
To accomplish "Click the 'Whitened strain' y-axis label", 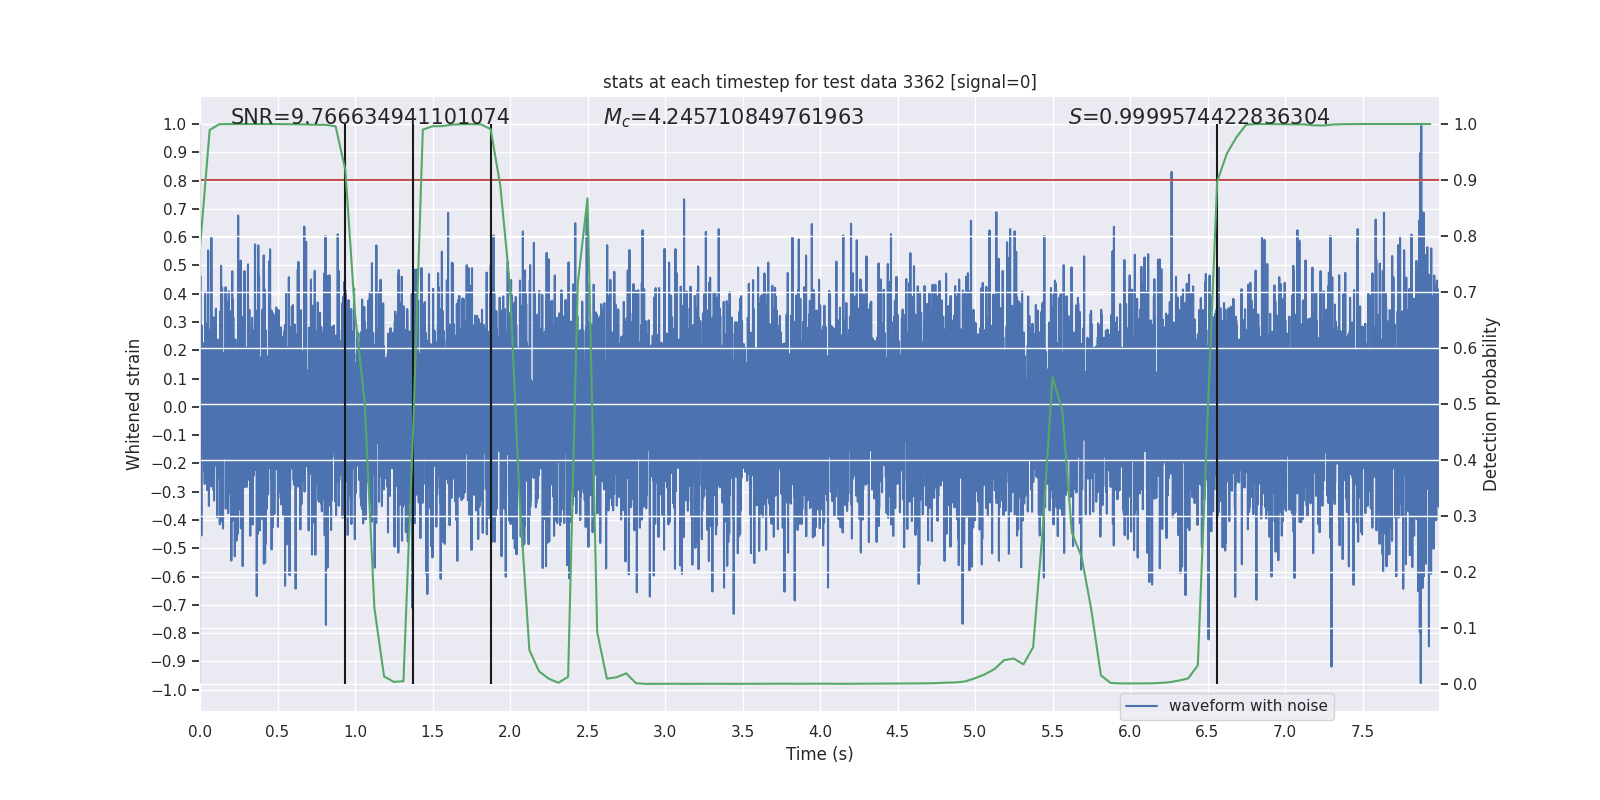I will point(133,404).
